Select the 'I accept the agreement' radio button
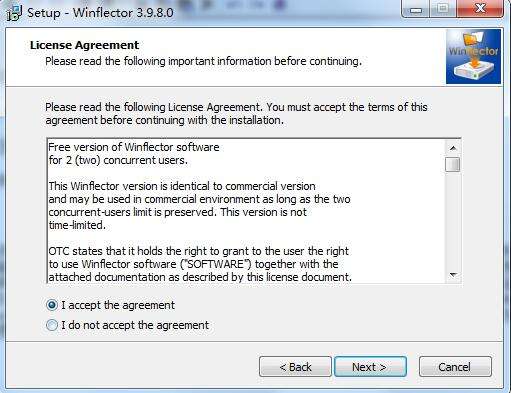511x393 pixels. tap(52, 305)
